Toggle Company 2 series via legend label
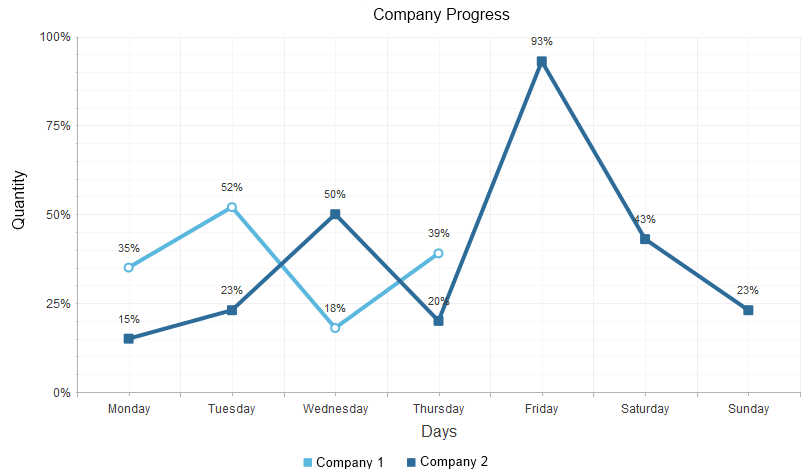This screenshot has width=809, height=469. point(454,462)
